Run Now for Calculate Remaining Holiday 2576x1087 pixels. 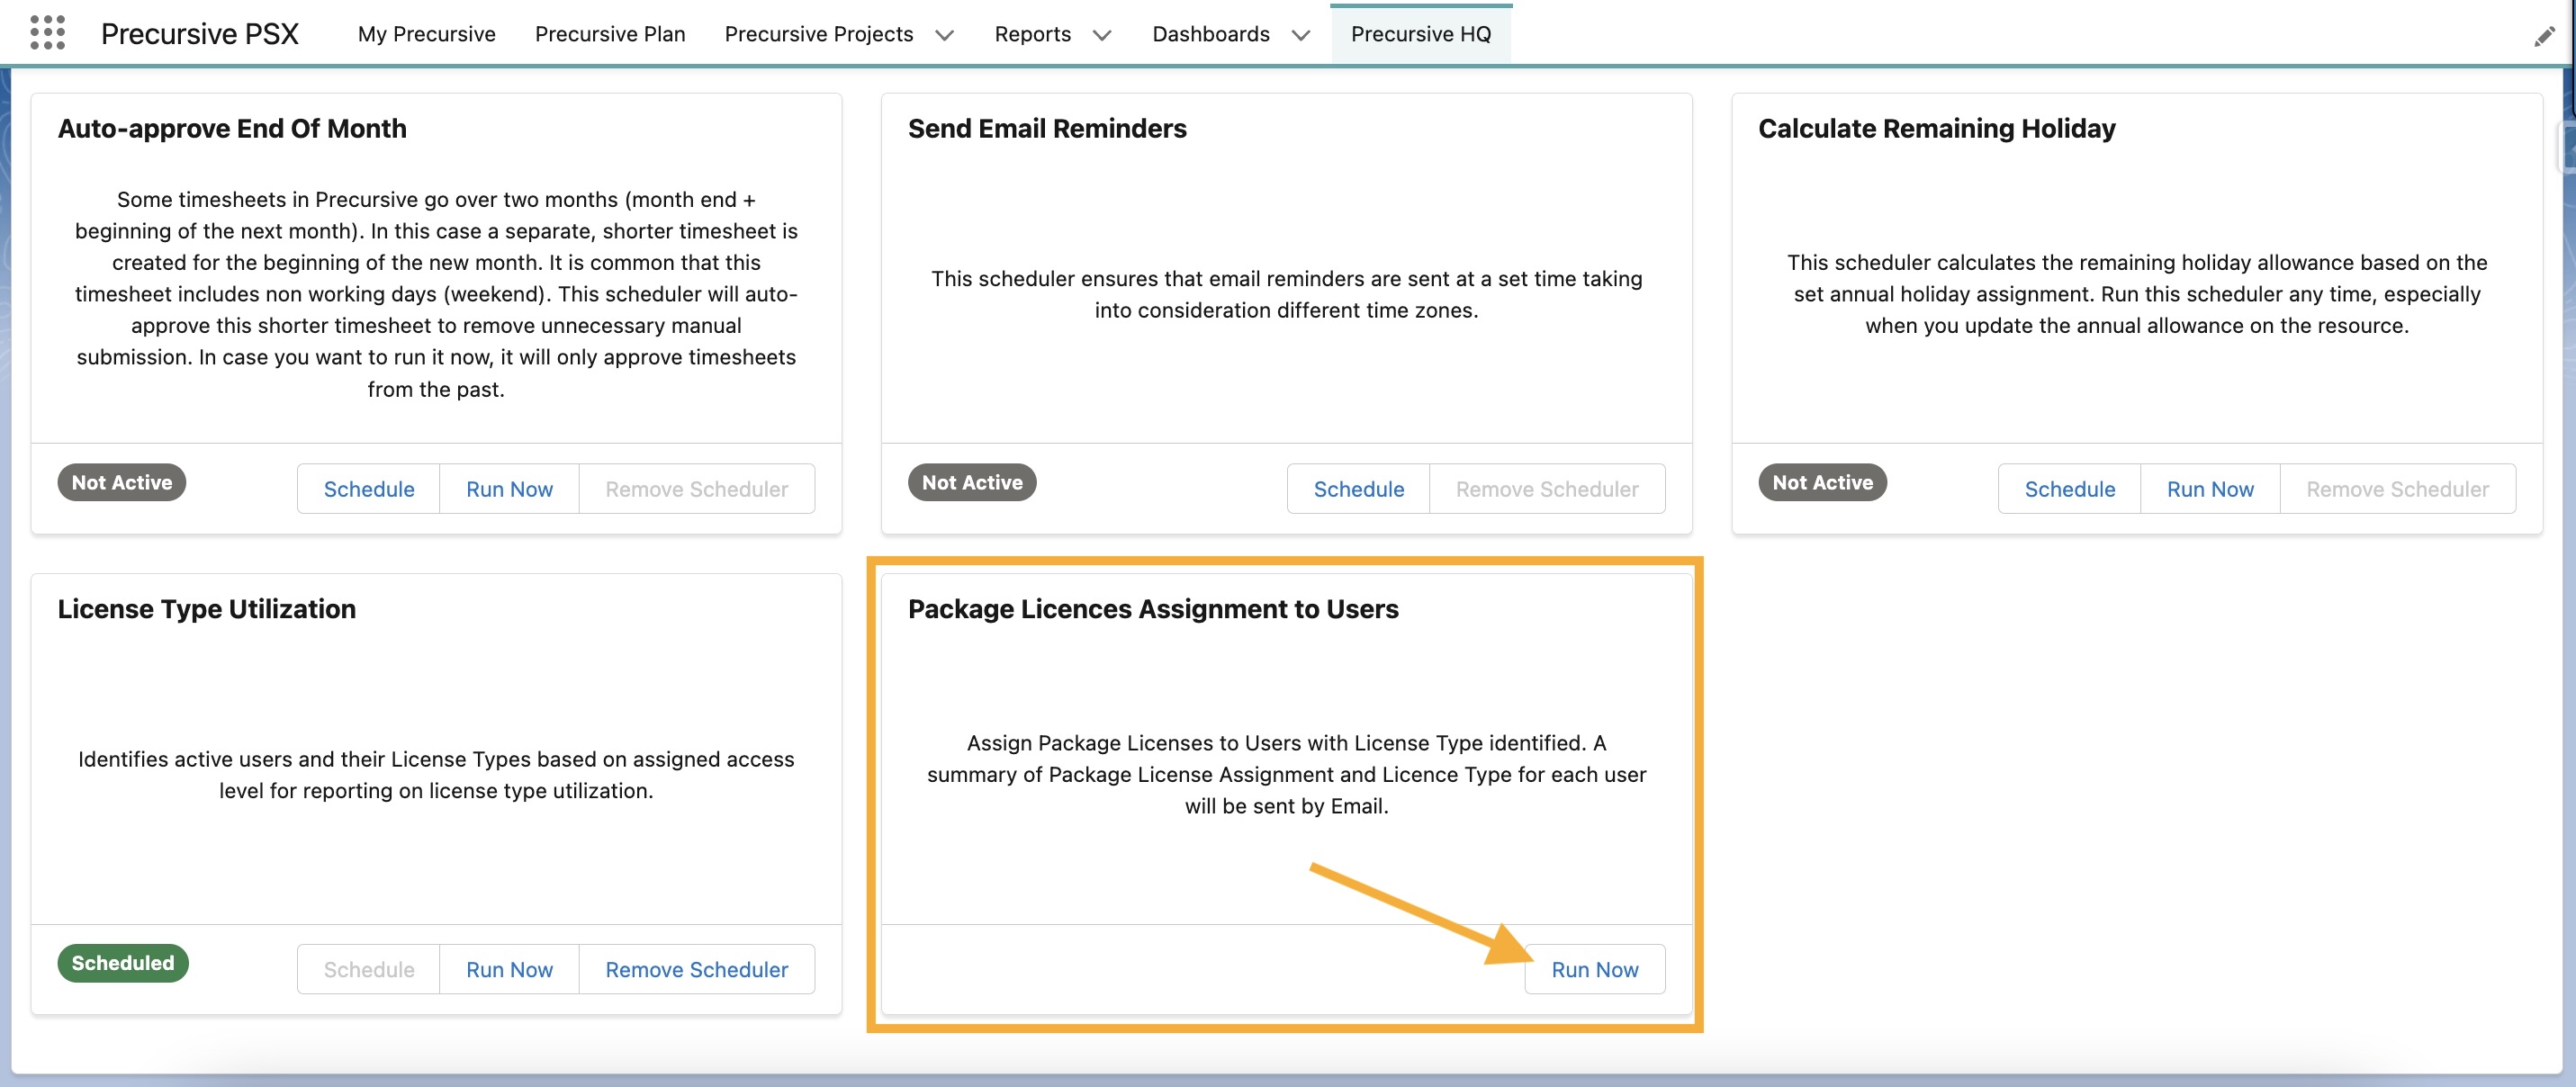2210,489
